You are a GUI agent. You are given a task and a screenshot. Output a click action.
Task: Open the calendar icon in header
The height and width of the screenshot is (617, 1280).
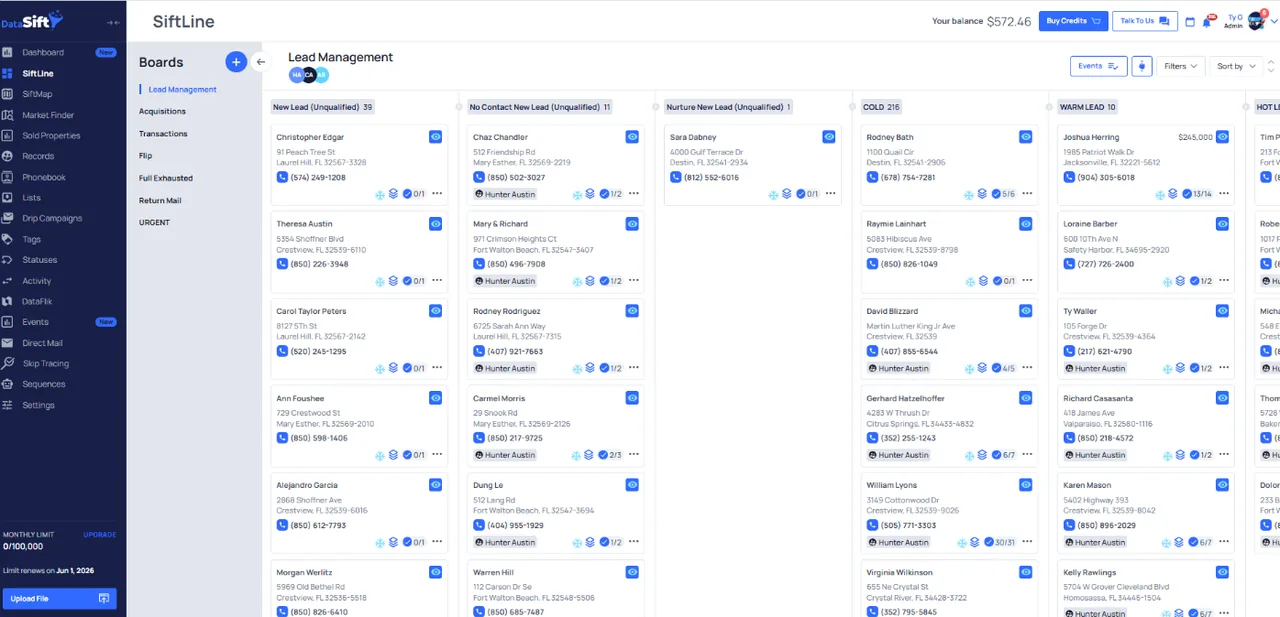1190,21
